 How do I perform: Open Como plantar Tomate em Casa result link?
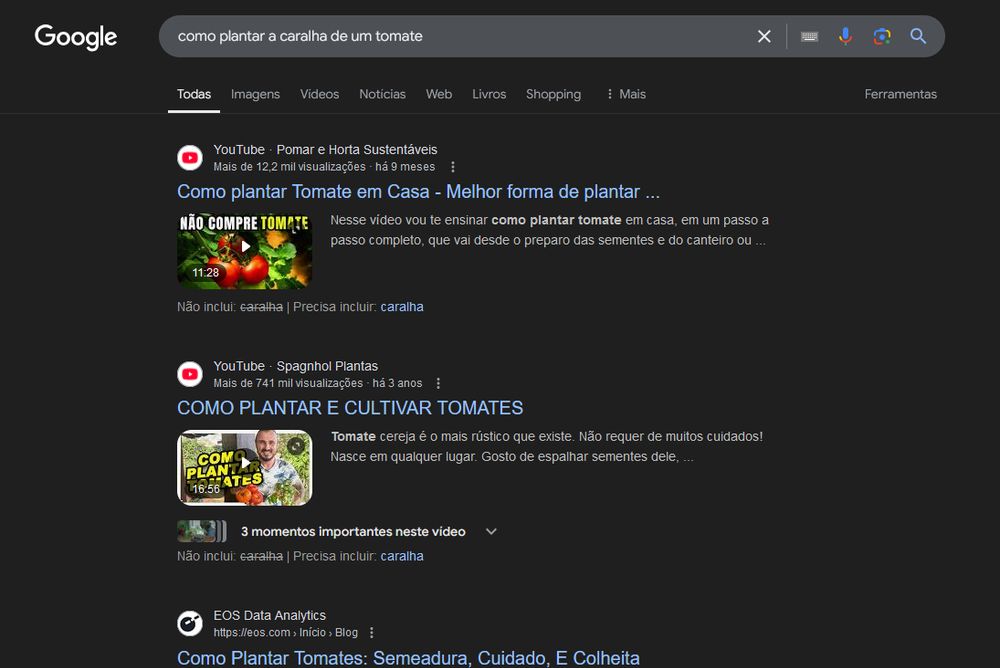(418, 191)
